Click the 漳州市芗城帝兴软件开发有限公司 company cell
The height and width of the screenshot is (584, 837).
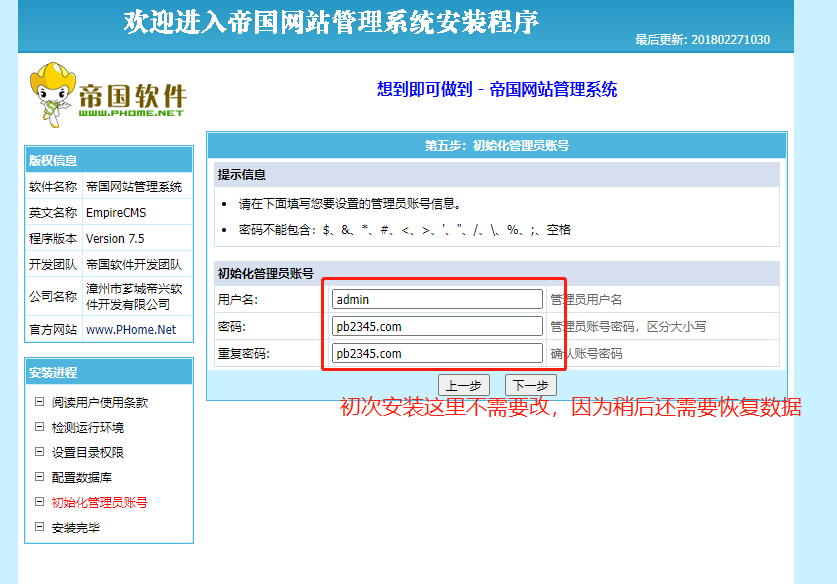[x=137, y=297]
